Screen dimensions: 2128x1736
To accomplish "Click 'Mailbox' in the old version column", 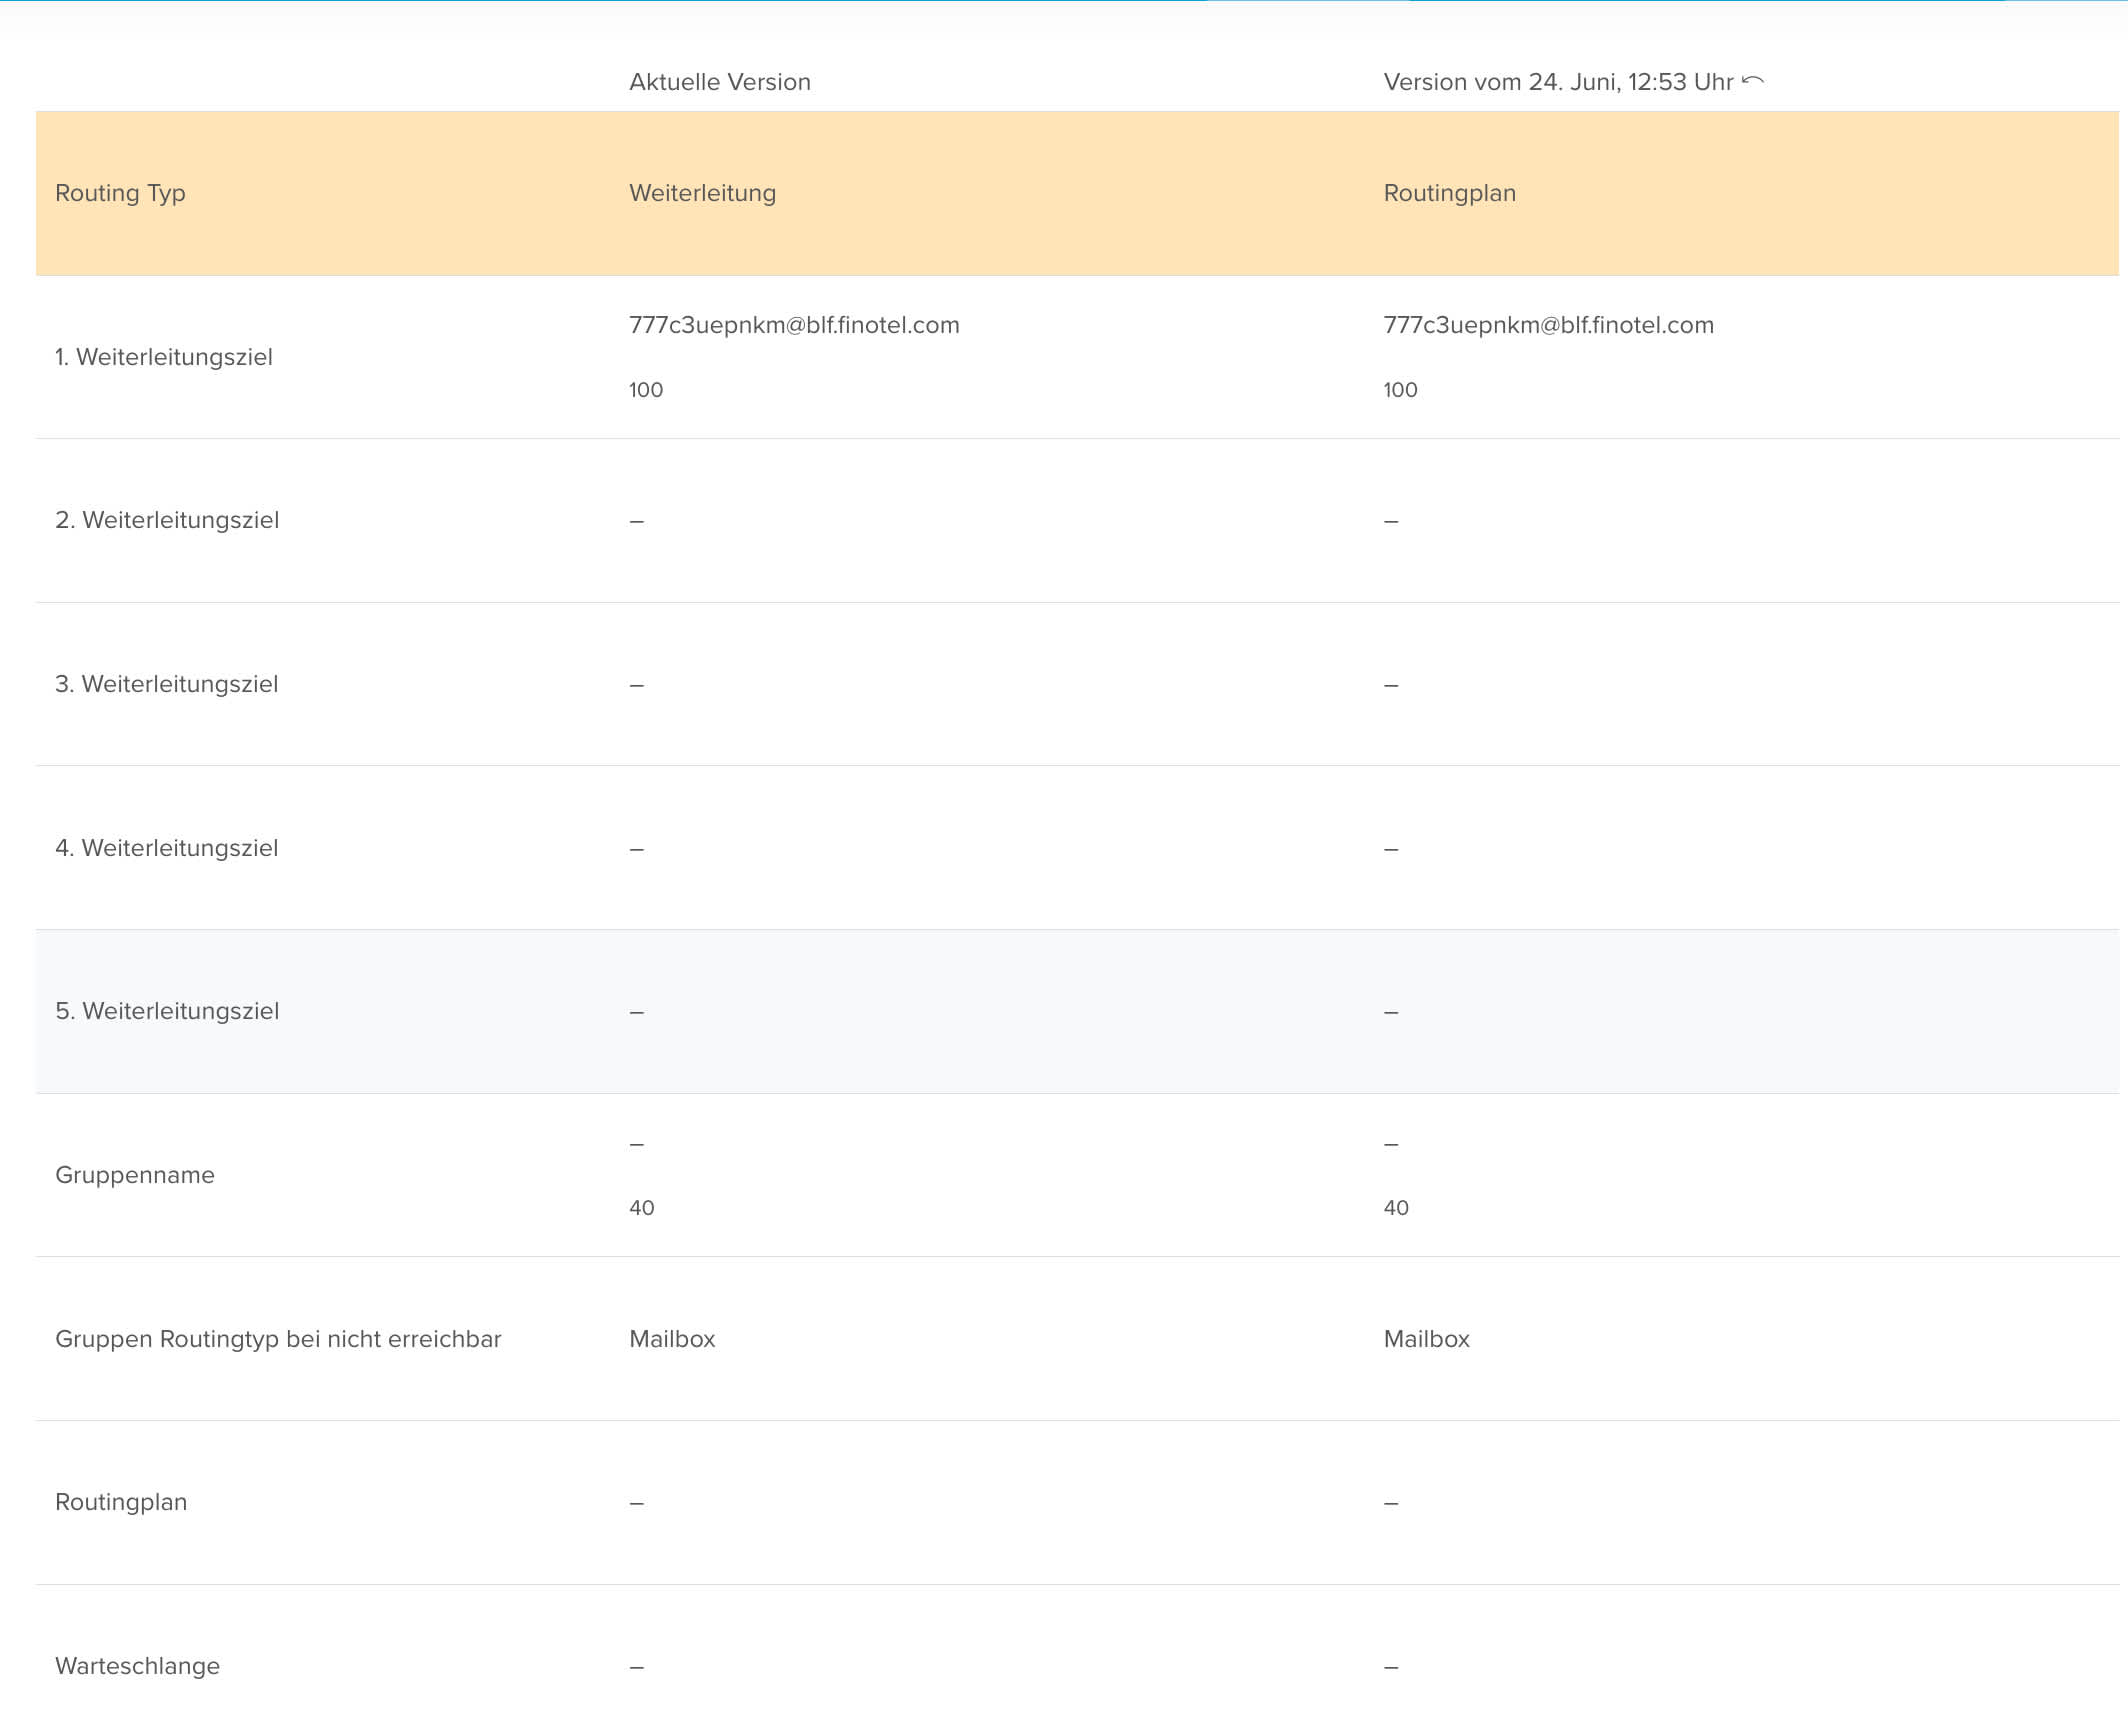I will 1426,1339.
